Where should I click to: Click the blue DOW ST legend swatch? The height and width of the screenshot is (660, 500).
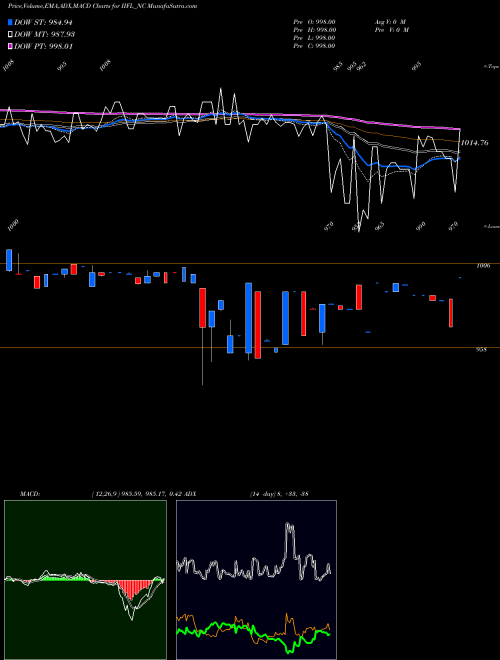tap(10, 22)
